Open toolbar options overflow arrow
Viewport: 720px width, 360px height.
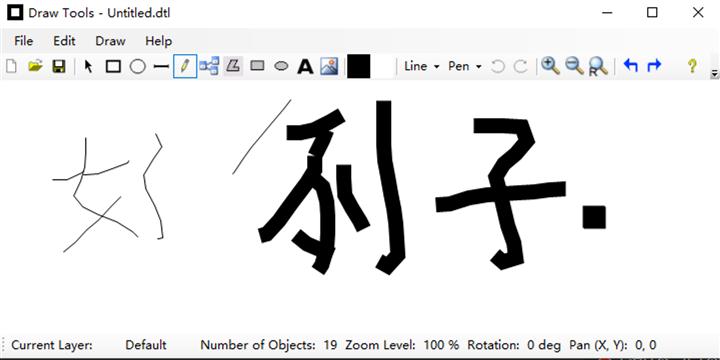tap(714, 73)
